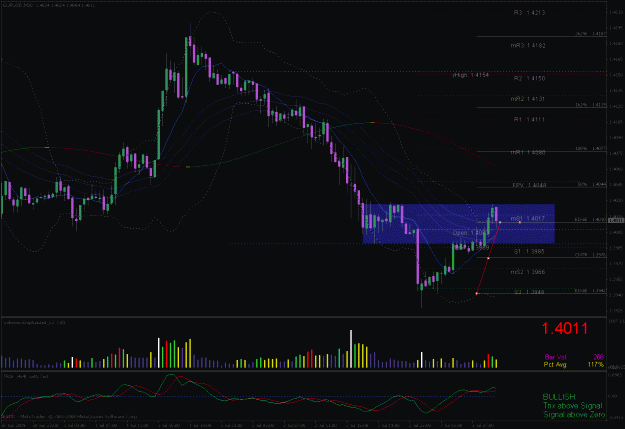625x429 pixels.
Task: Click the Pct Avg label
Action: click(x=555, y=364)
